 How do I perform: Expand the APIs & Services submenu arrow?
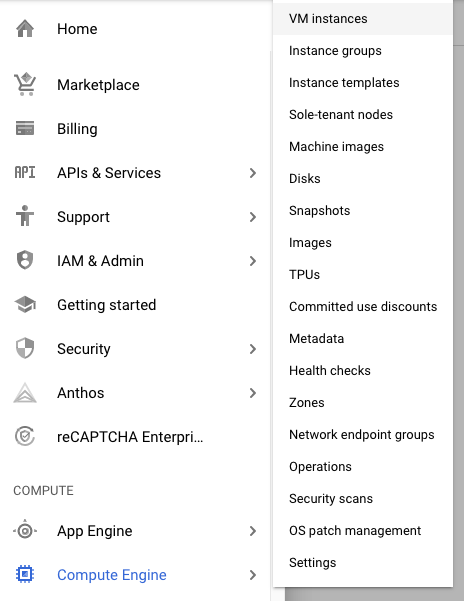click(x=252, y=173)
